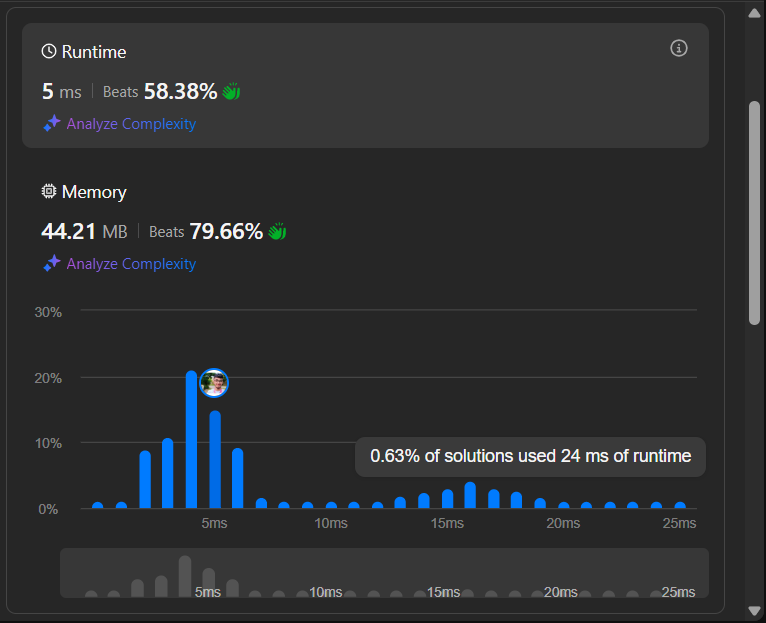Viewport: 766px width, 623px height.
Task: Click clapping hands icon next to 58.38%
Action: tap(232, 91)
